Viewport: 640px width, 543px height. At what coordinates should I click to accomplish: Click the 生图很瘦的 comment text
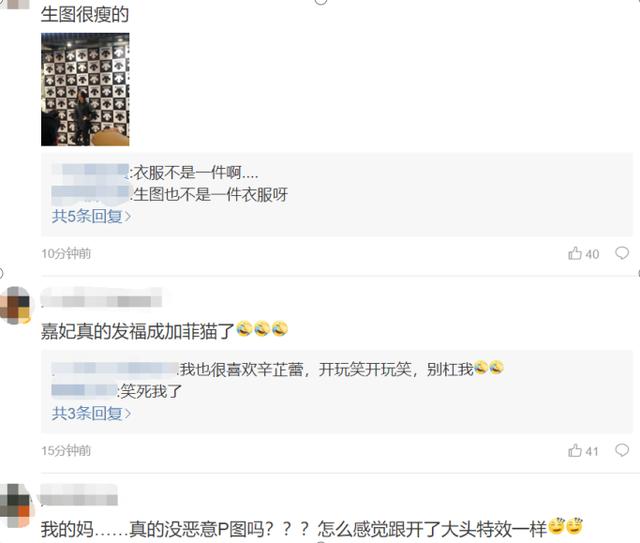point(85,15)
